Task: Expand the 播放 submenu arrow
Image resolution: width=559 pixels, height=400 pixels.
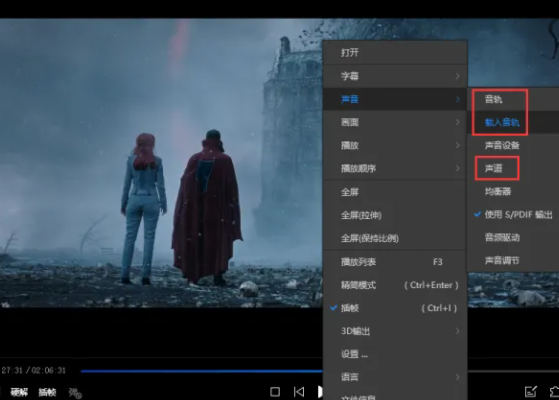Action: coord(457,145)
